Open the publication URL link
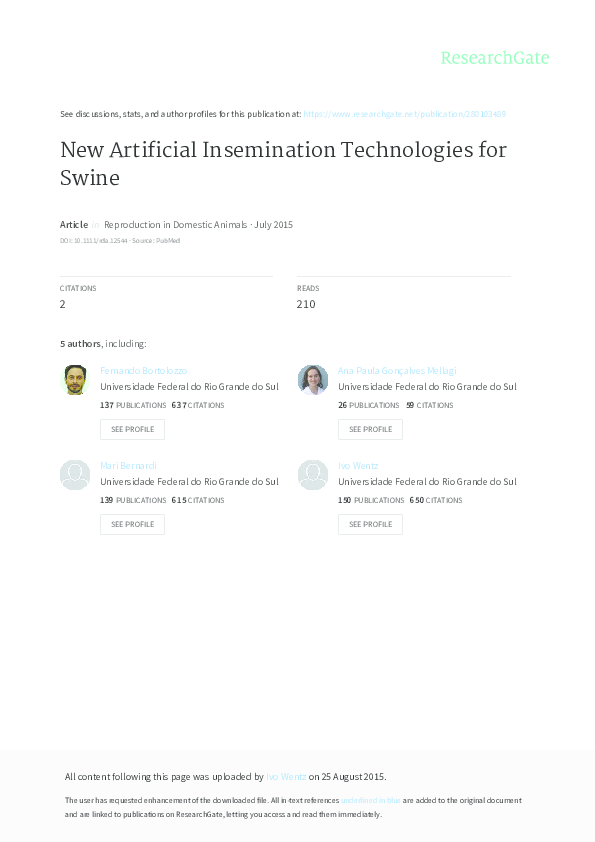Viewport: 595px width, 842px height. point(407,113)
